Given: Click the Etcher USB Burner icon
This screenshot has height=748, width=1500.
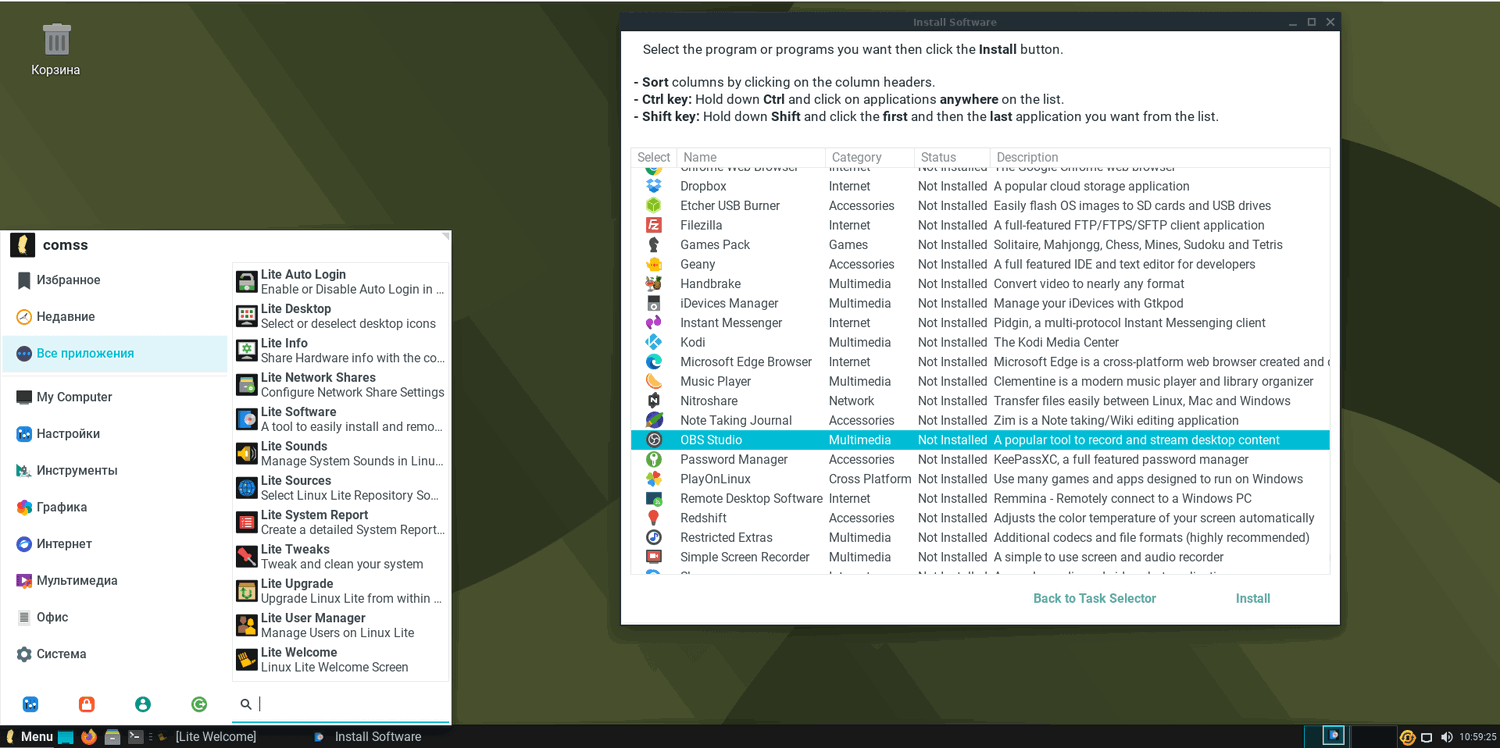Looking at the screenshot, I should click(x=654, y=206).
